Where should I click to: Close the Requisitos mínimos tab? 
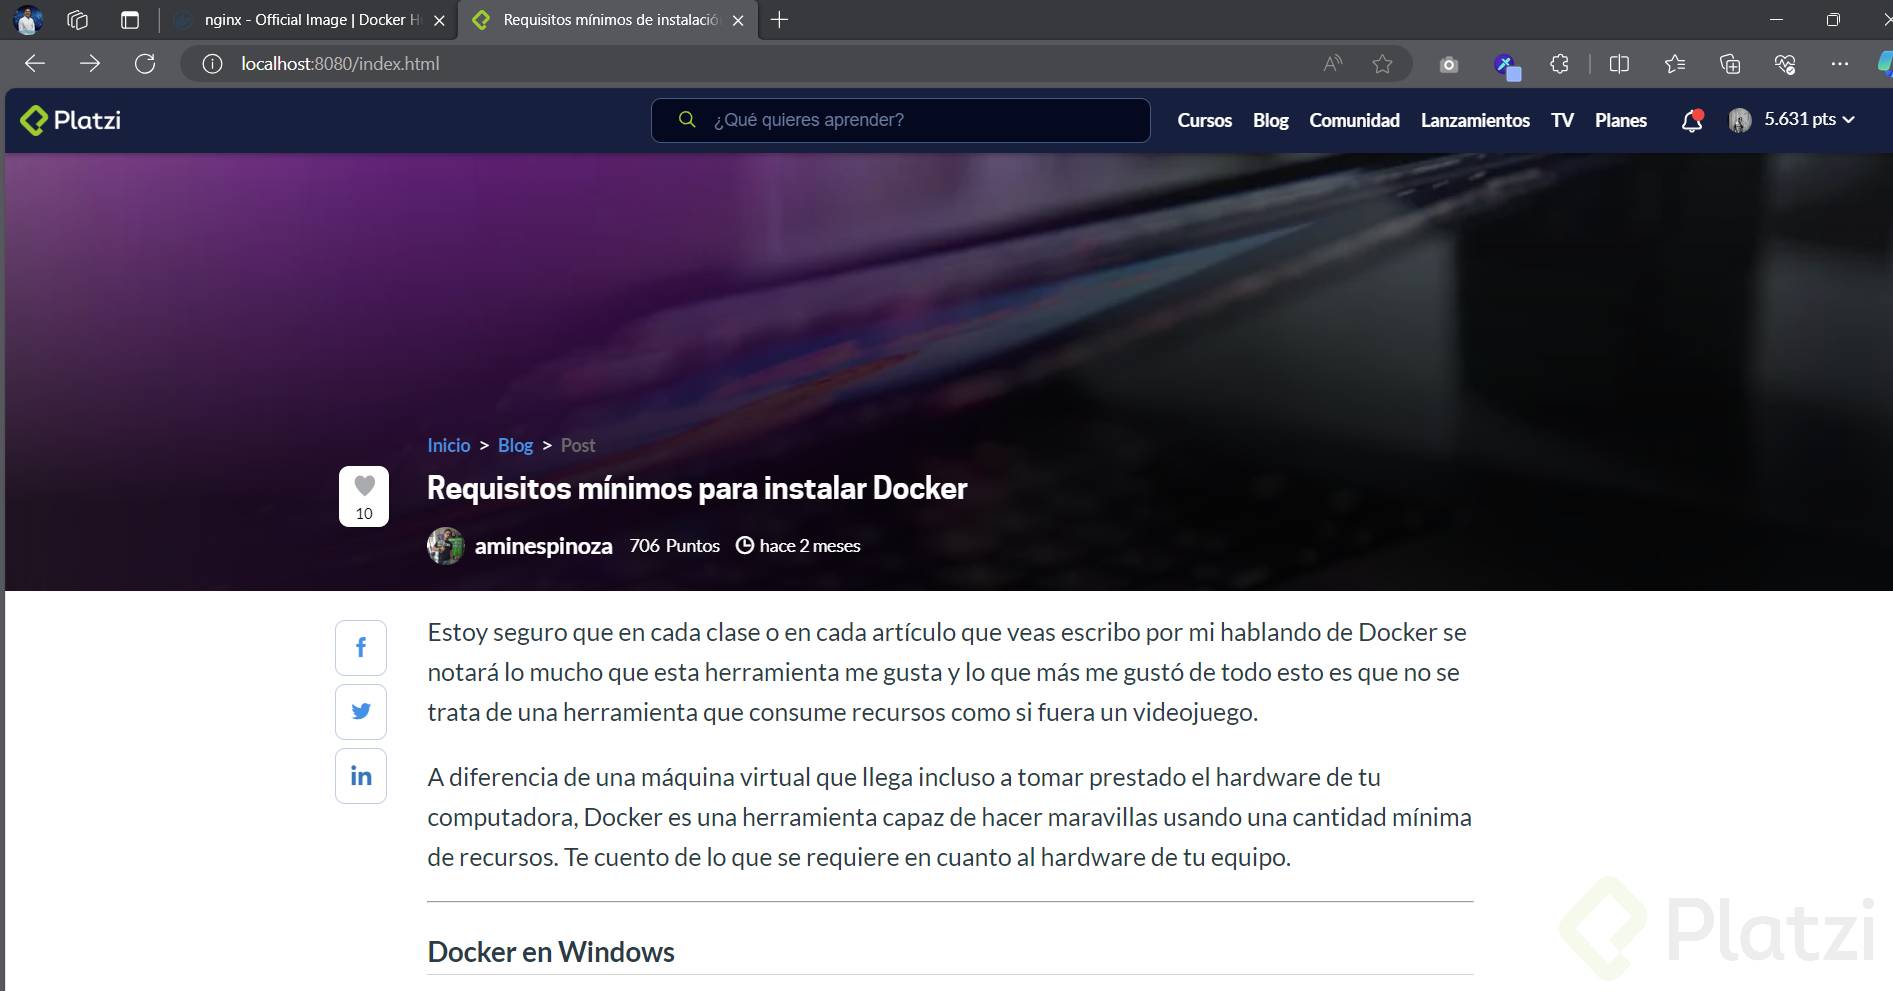coord(738,20)
